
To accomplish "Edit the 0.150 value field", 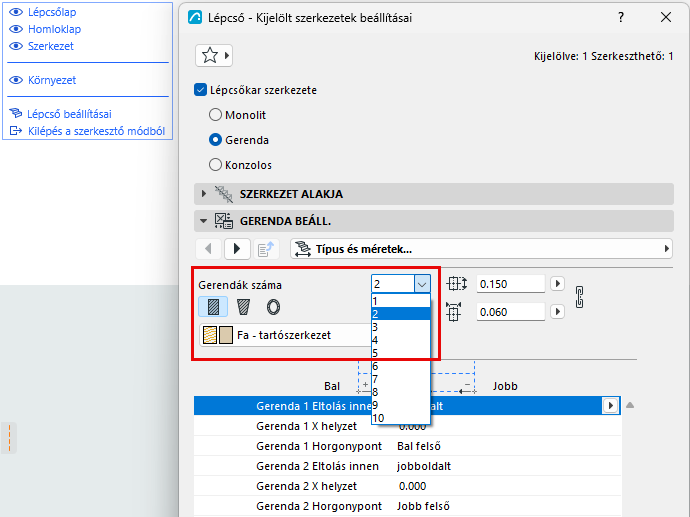I will click(x=510, y=284).
